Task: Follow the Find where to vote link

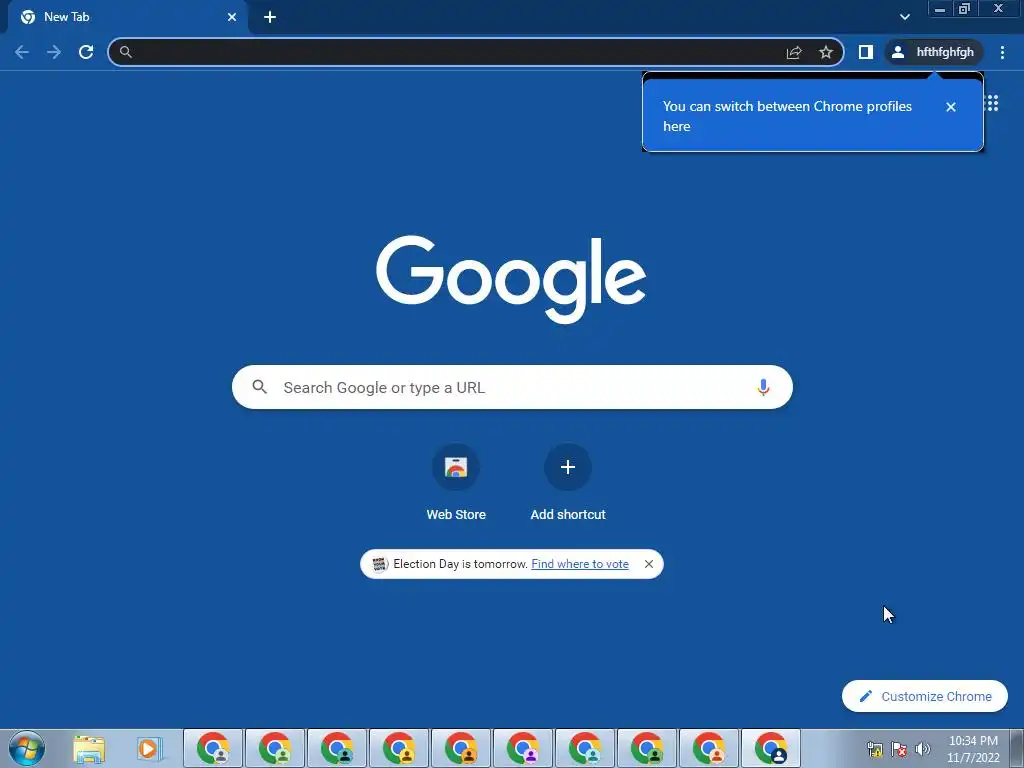Action: tap(580, 564)
